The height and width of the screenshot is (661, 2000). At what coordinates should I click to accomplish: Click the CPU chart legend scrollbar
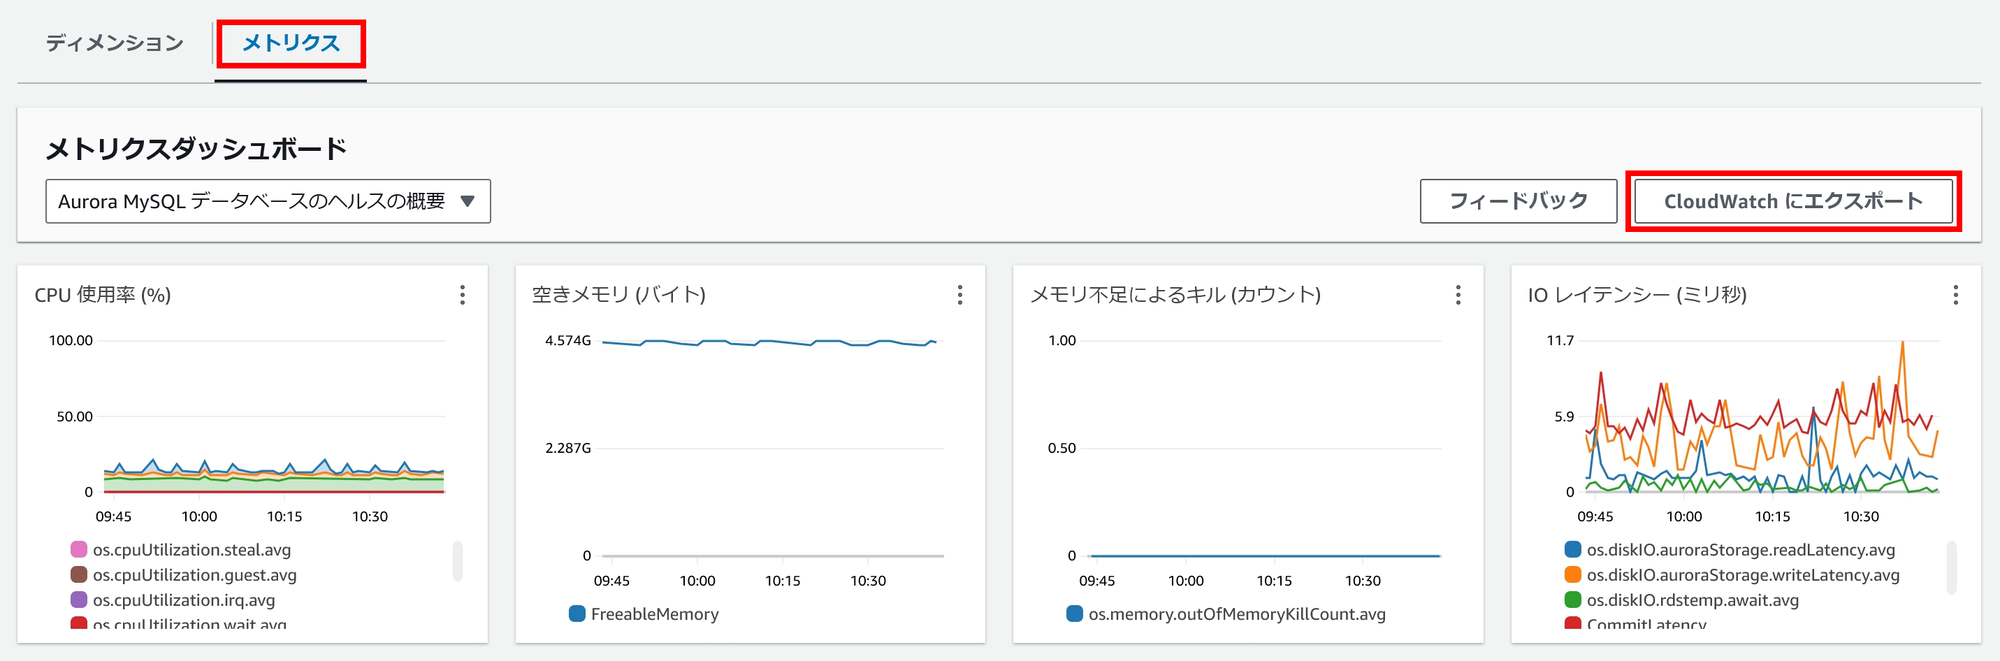tap(458, 561)
